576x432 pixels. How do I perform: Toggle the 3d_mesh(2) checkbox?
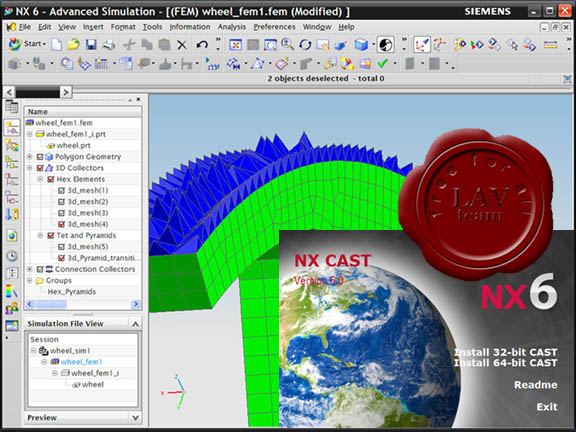pyautogui.click(x=61, y=202)
